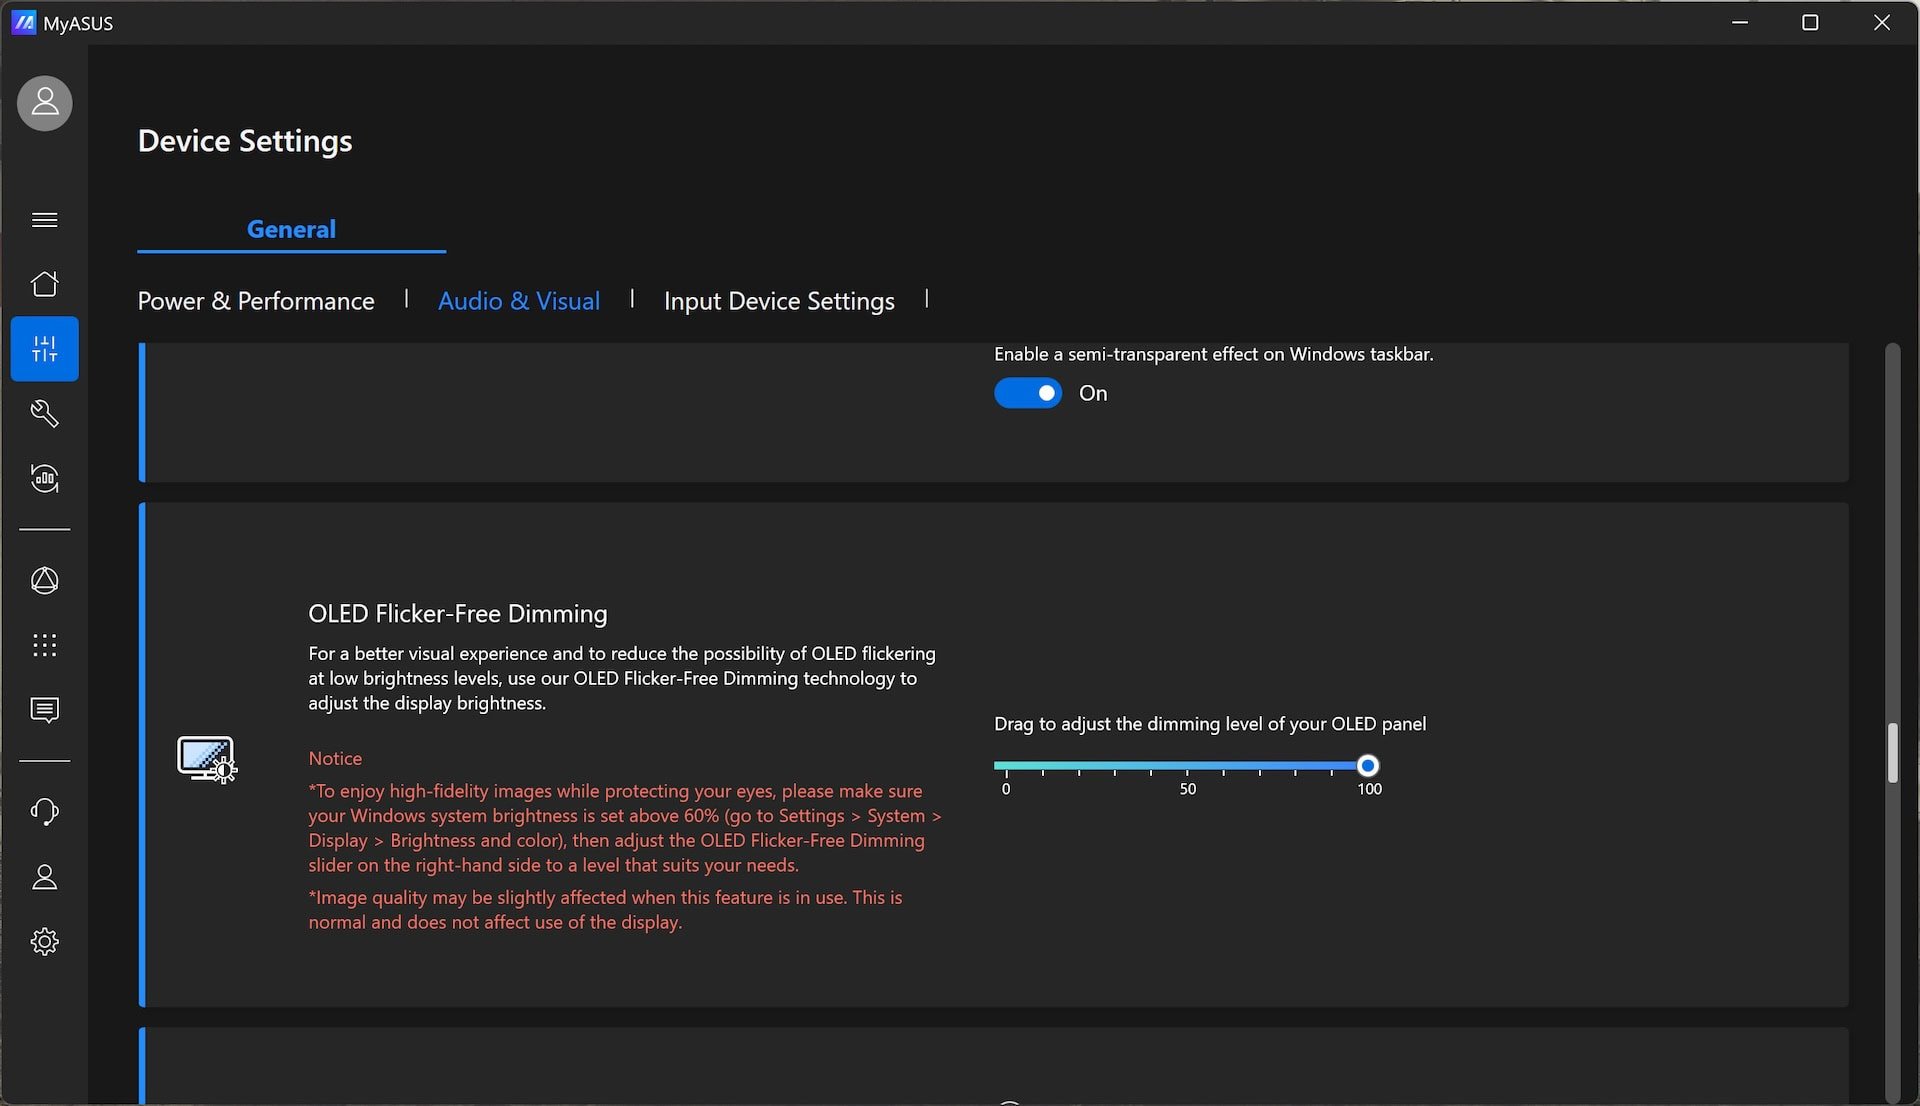The height and width of the screenshot is (1106, 1920).
Task: Click the user profile avatar button
Action: [x=44, y=102]
